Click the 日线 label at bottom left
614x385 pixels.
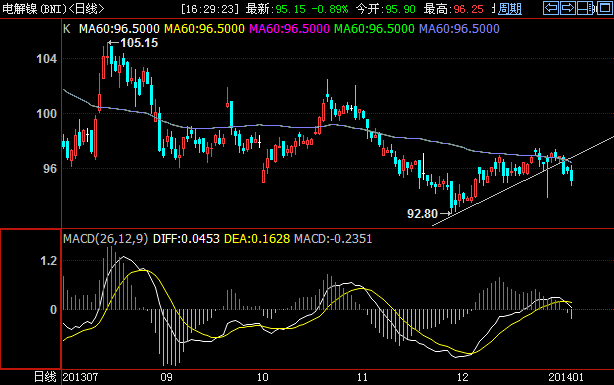point(45,377)
